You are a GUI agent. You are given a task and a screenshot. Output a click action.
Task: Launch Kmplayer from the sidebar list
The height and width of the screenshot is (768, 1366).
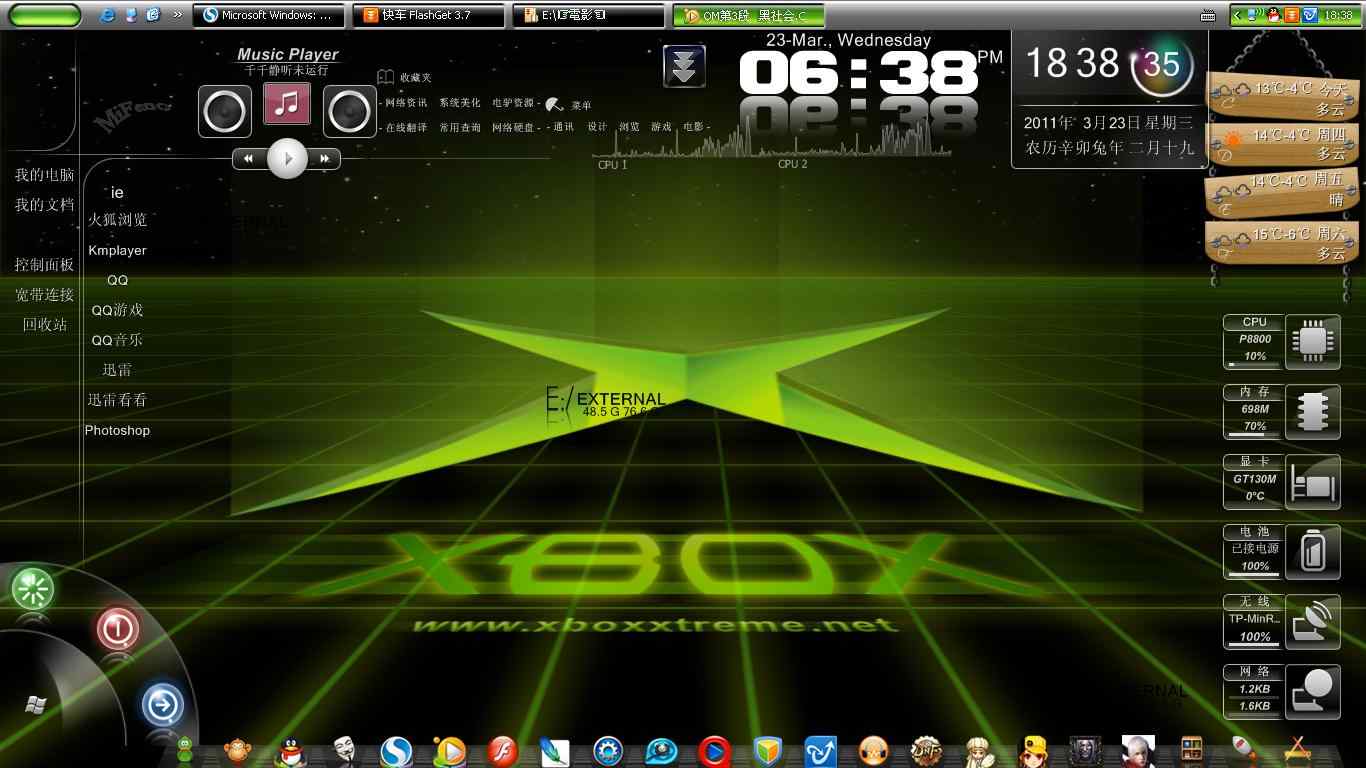click(117, 250)
